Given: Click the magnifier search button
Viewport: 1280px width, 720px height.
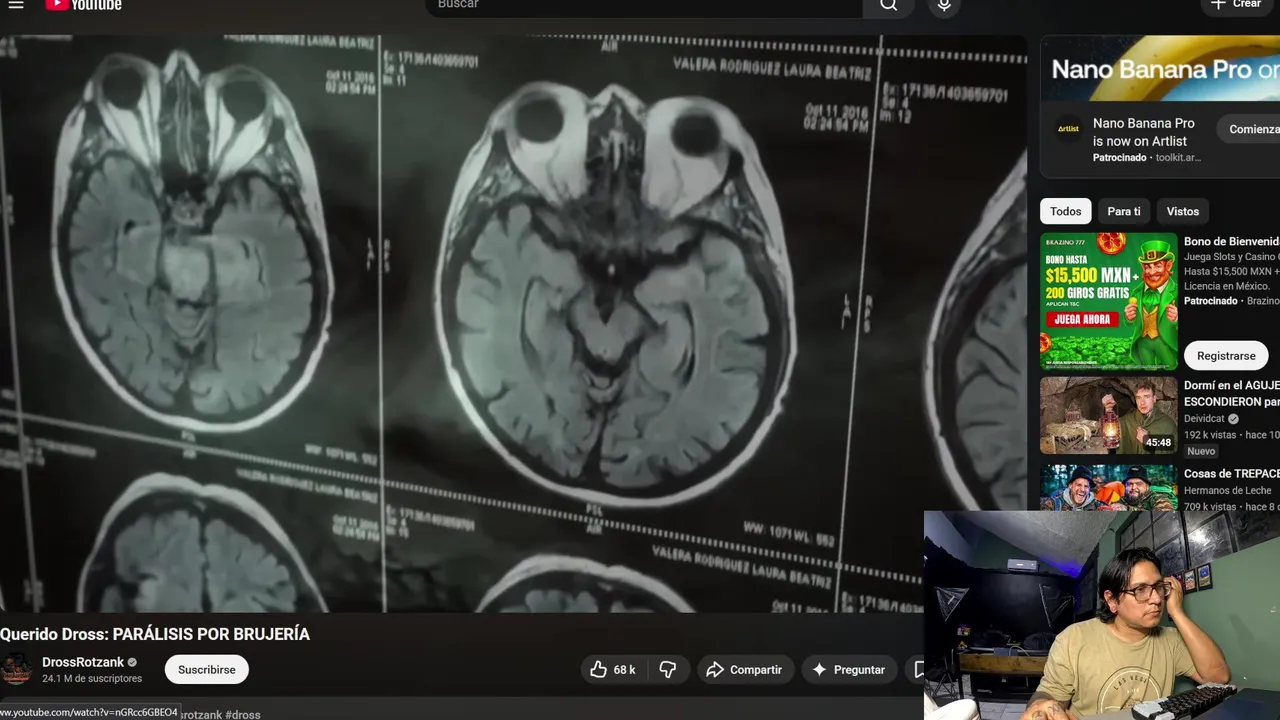Looking at the screenshot, I should click(x=888, y=6).
